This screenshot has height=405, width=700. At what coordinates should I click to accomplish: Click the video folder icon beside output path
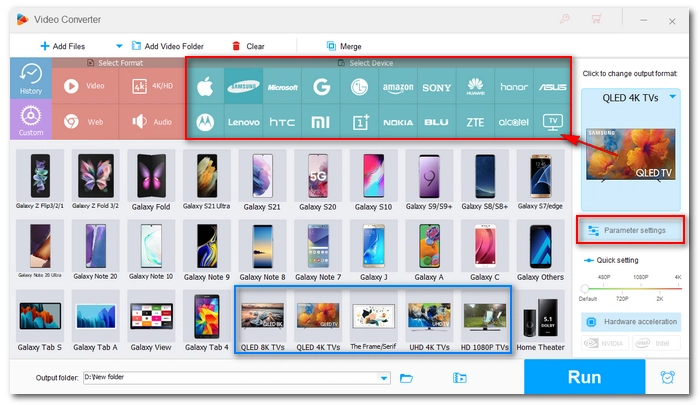click(x=459, y=378)
